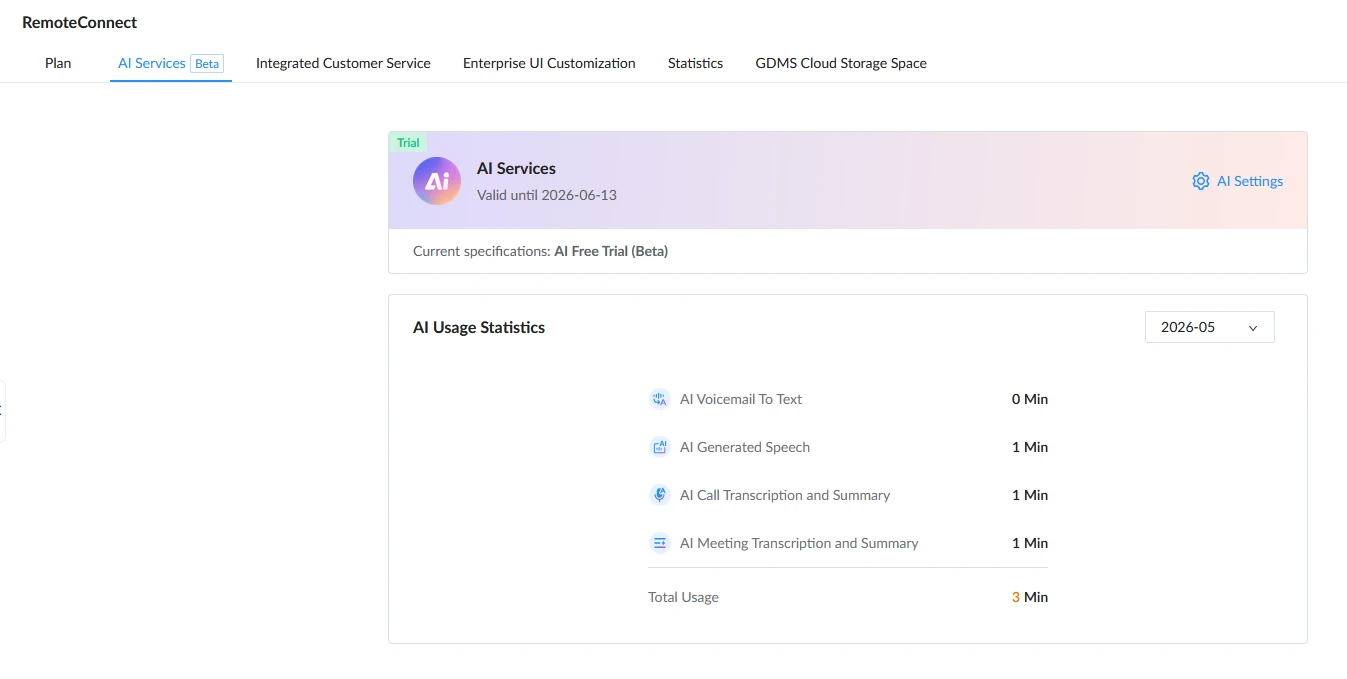This screenshot has height=679, width=1347.
Task: Click the AI Services logo icon
Action: click(437, 181)
